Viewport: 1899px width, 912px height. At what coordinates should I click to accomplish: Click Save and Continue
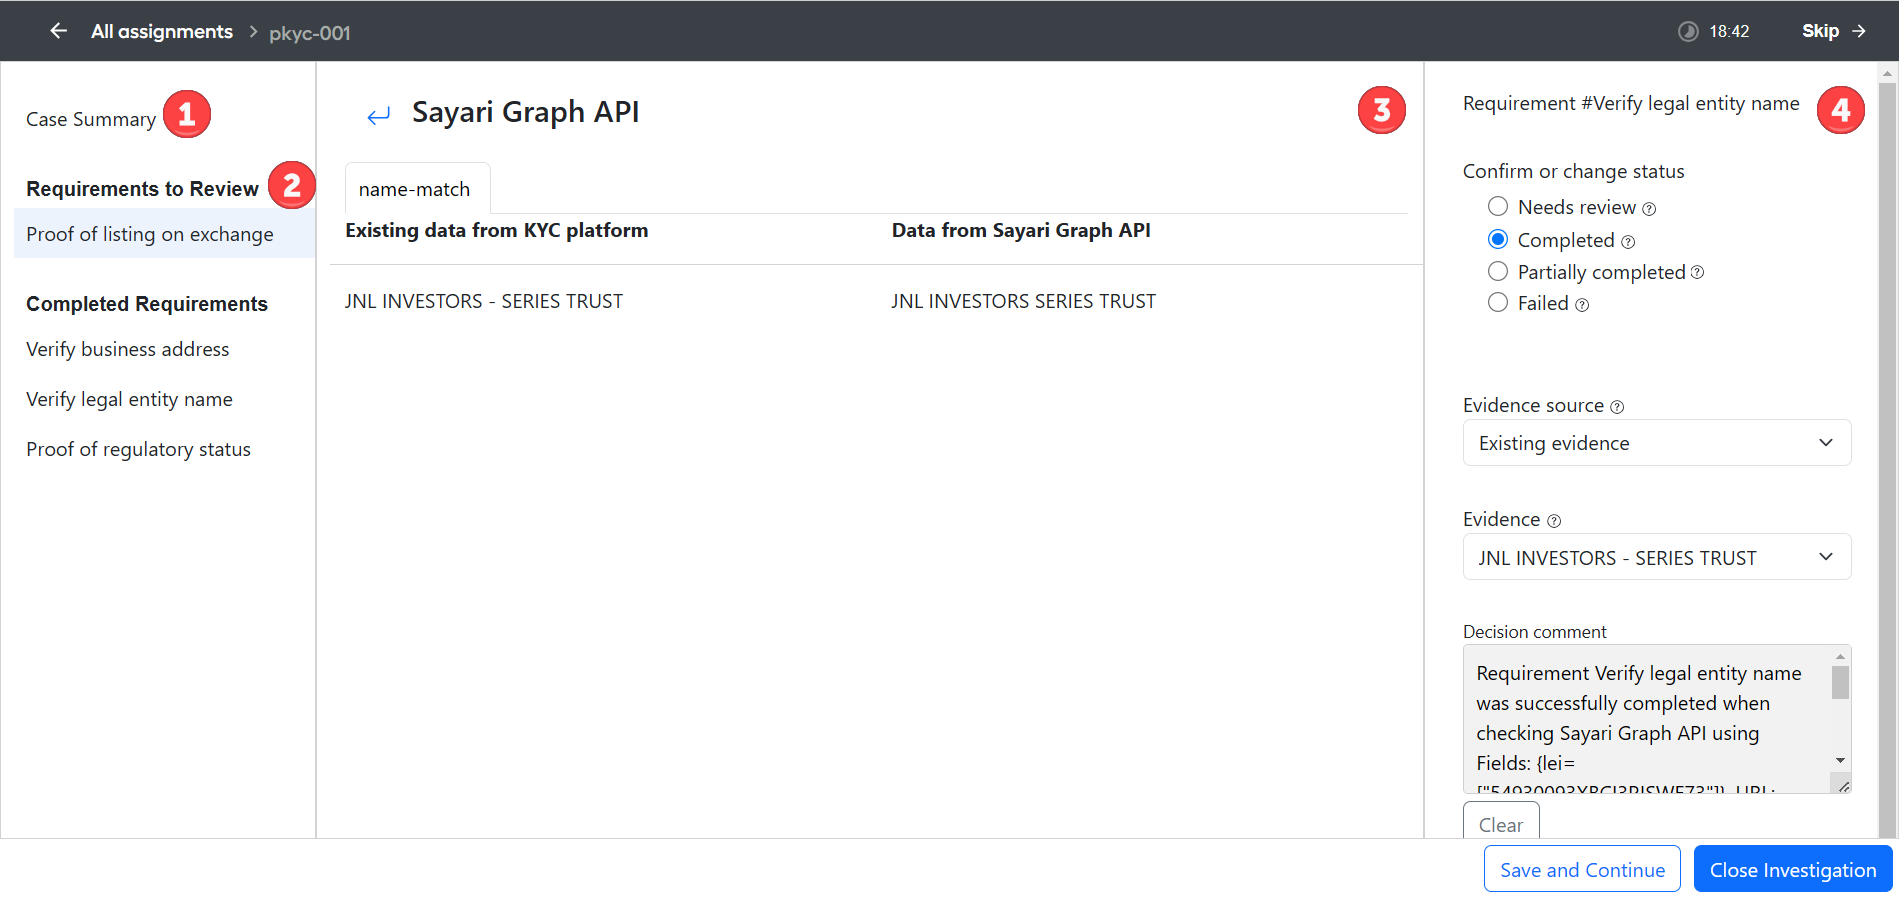tap(1582, 869)
